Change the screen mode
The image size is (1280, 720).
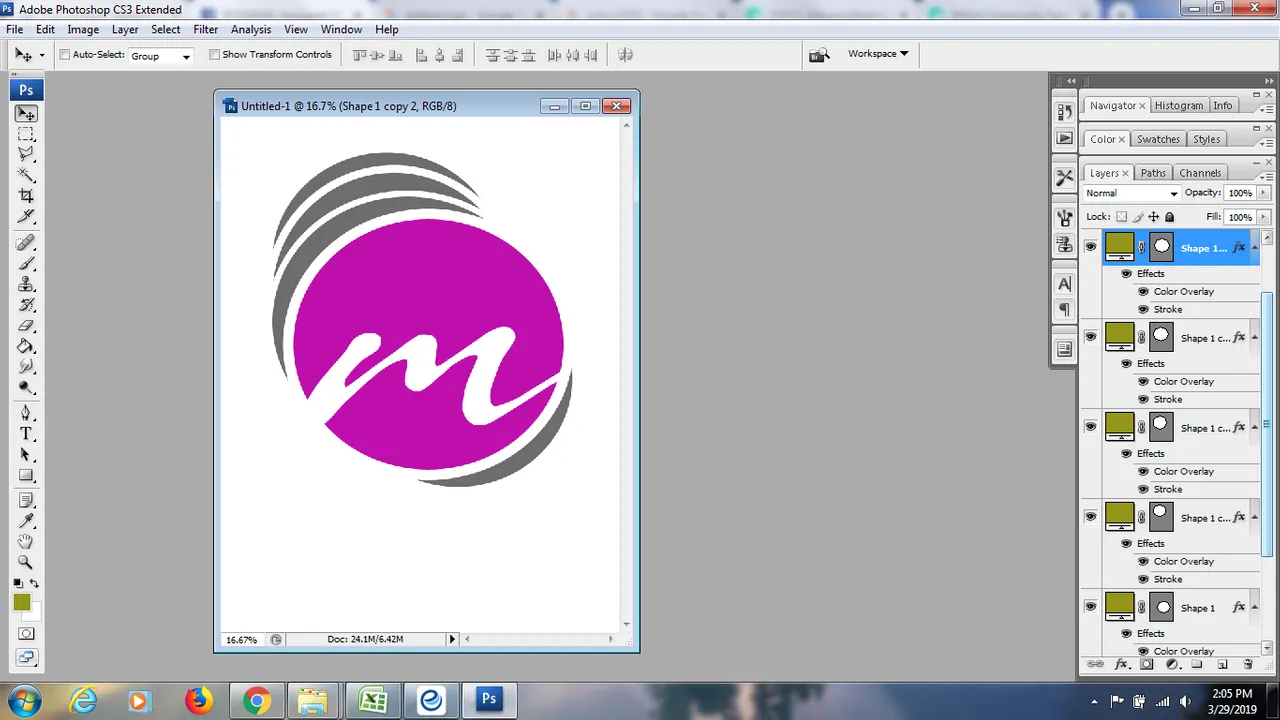click(26, 657)
